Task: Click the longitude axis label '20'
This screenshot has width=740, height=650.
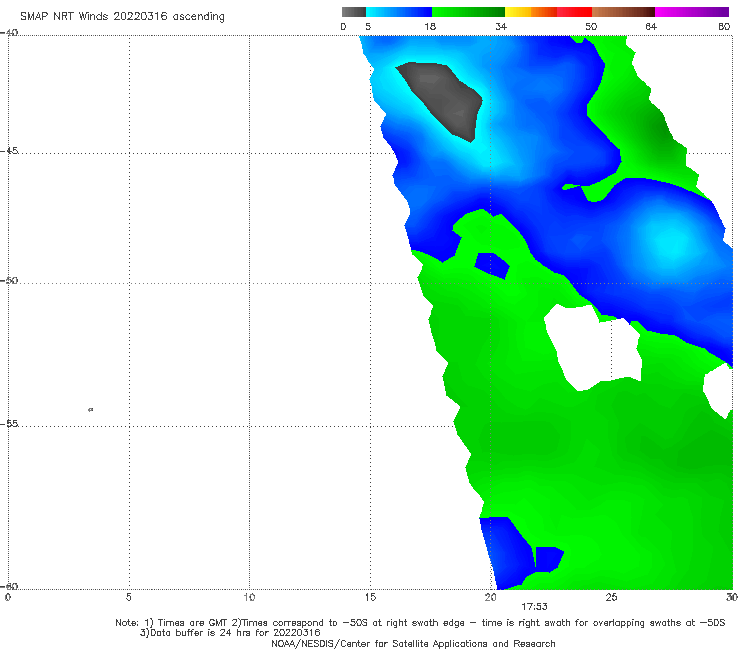Action: pos(490,597)
